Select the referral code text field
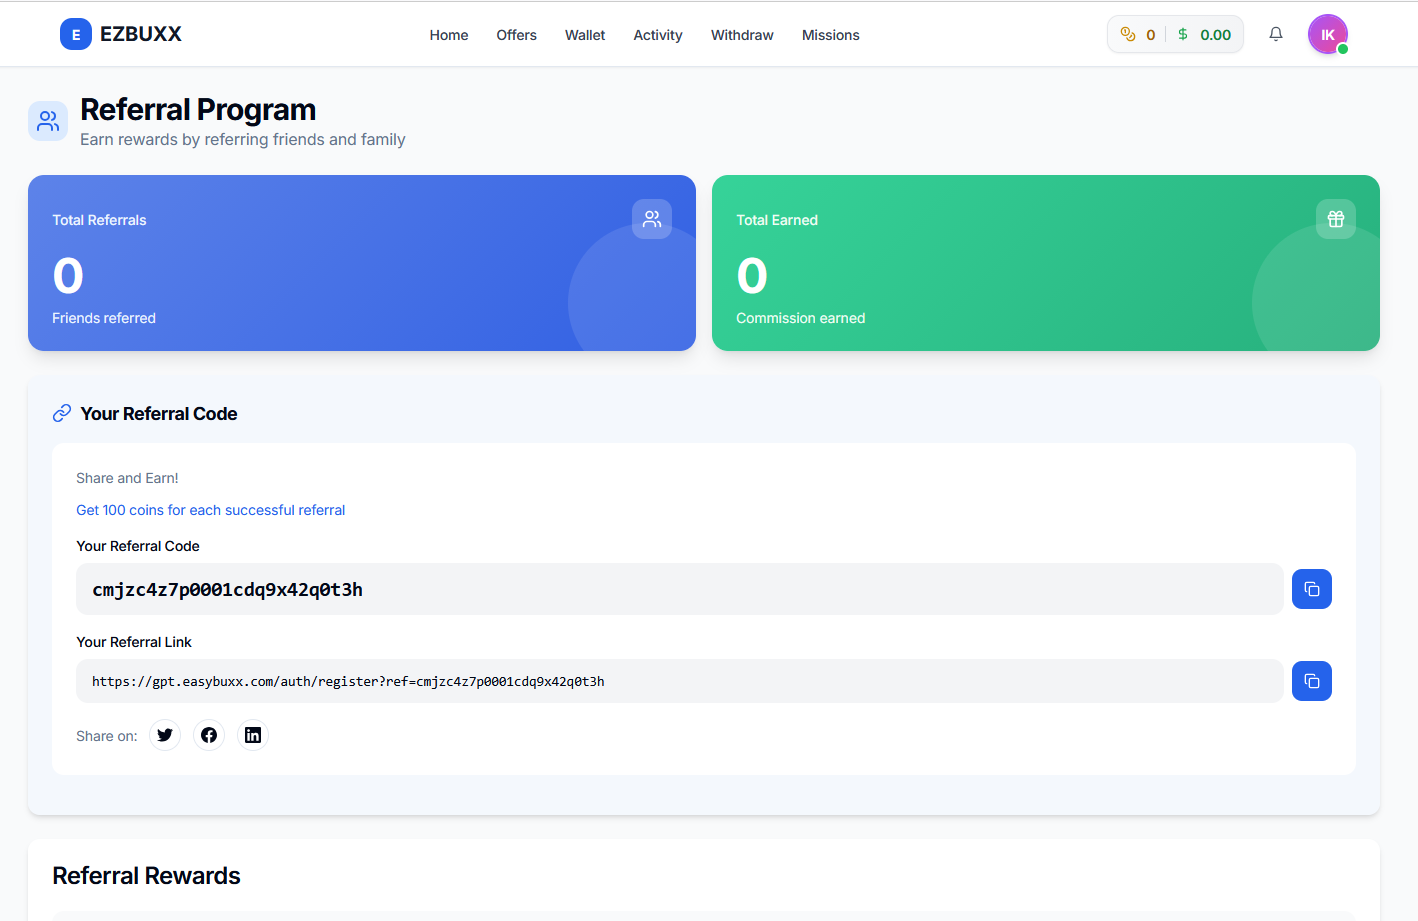The height and width of the screenshot is (921, 1418). pos(679,589)
